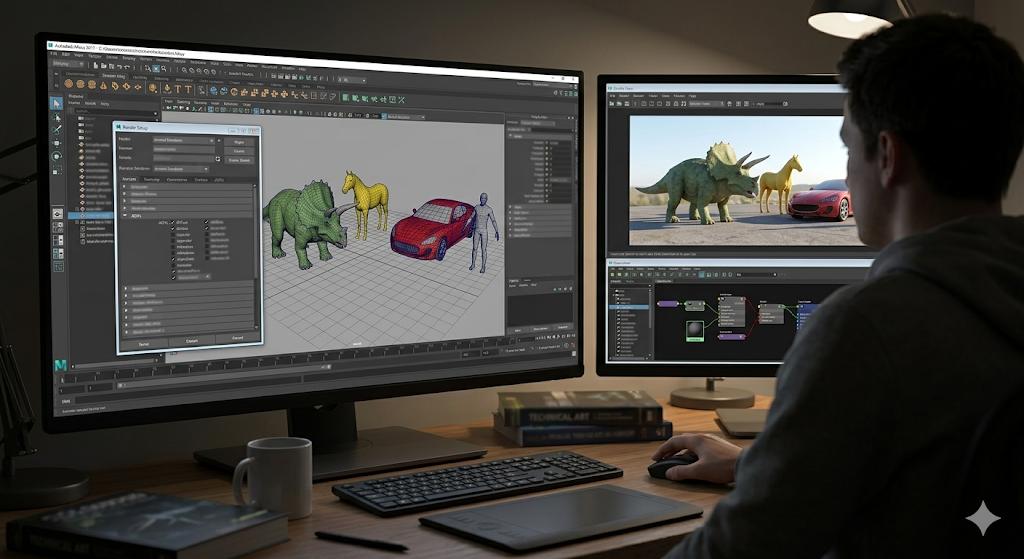
Task: Toggle second checkbox in AOVs left column
Action: pos(173,229)
